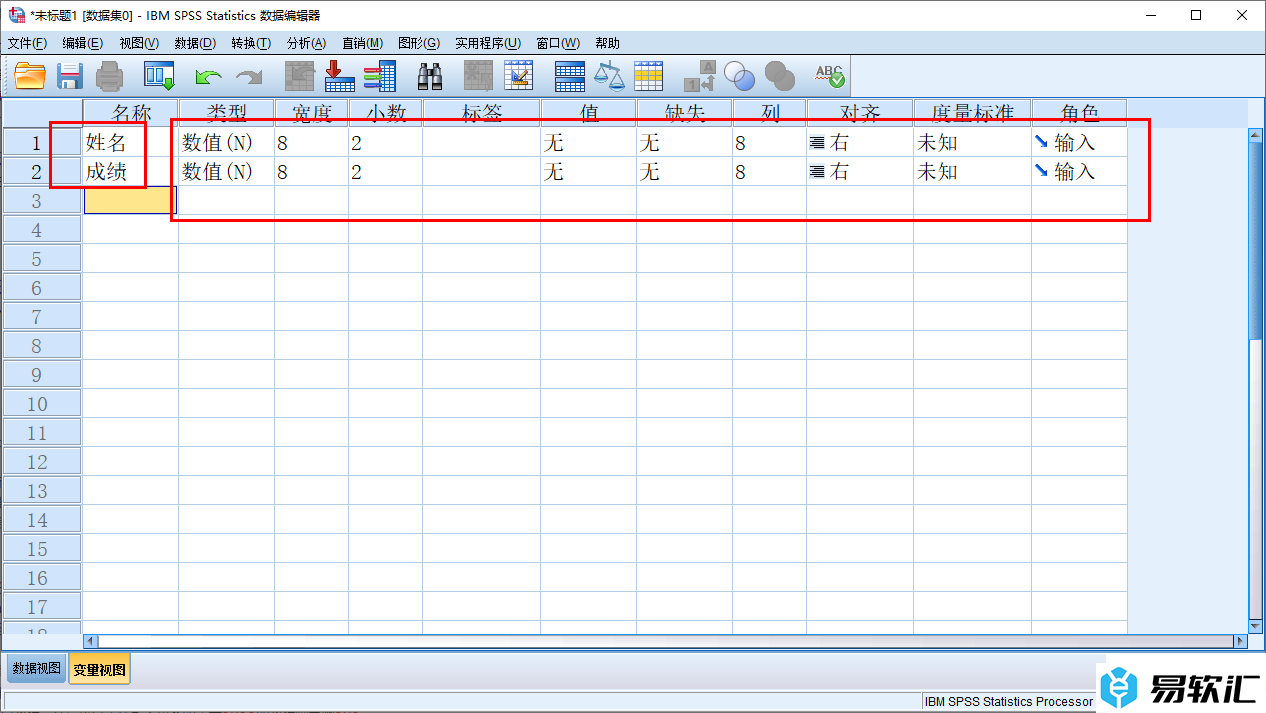Open the 窗口(W) menu

[558, 43]
